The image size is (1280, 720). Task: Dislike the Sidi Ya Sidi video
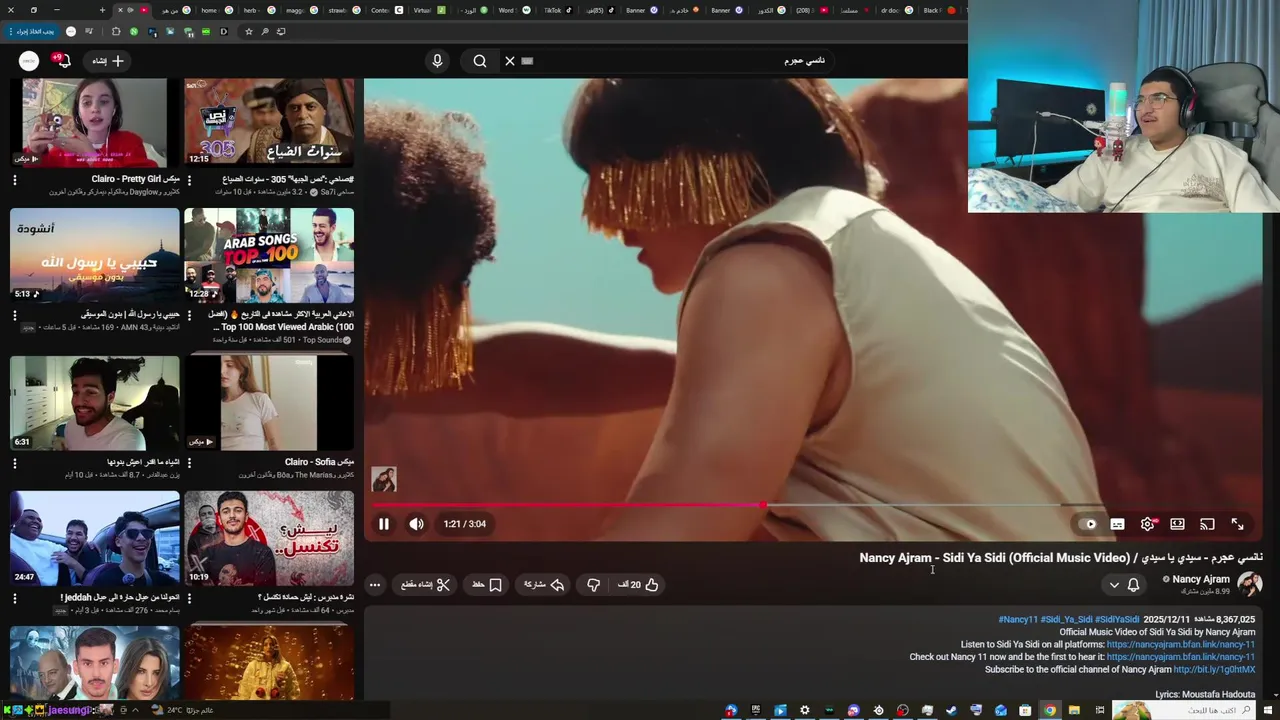click(593, 585)
